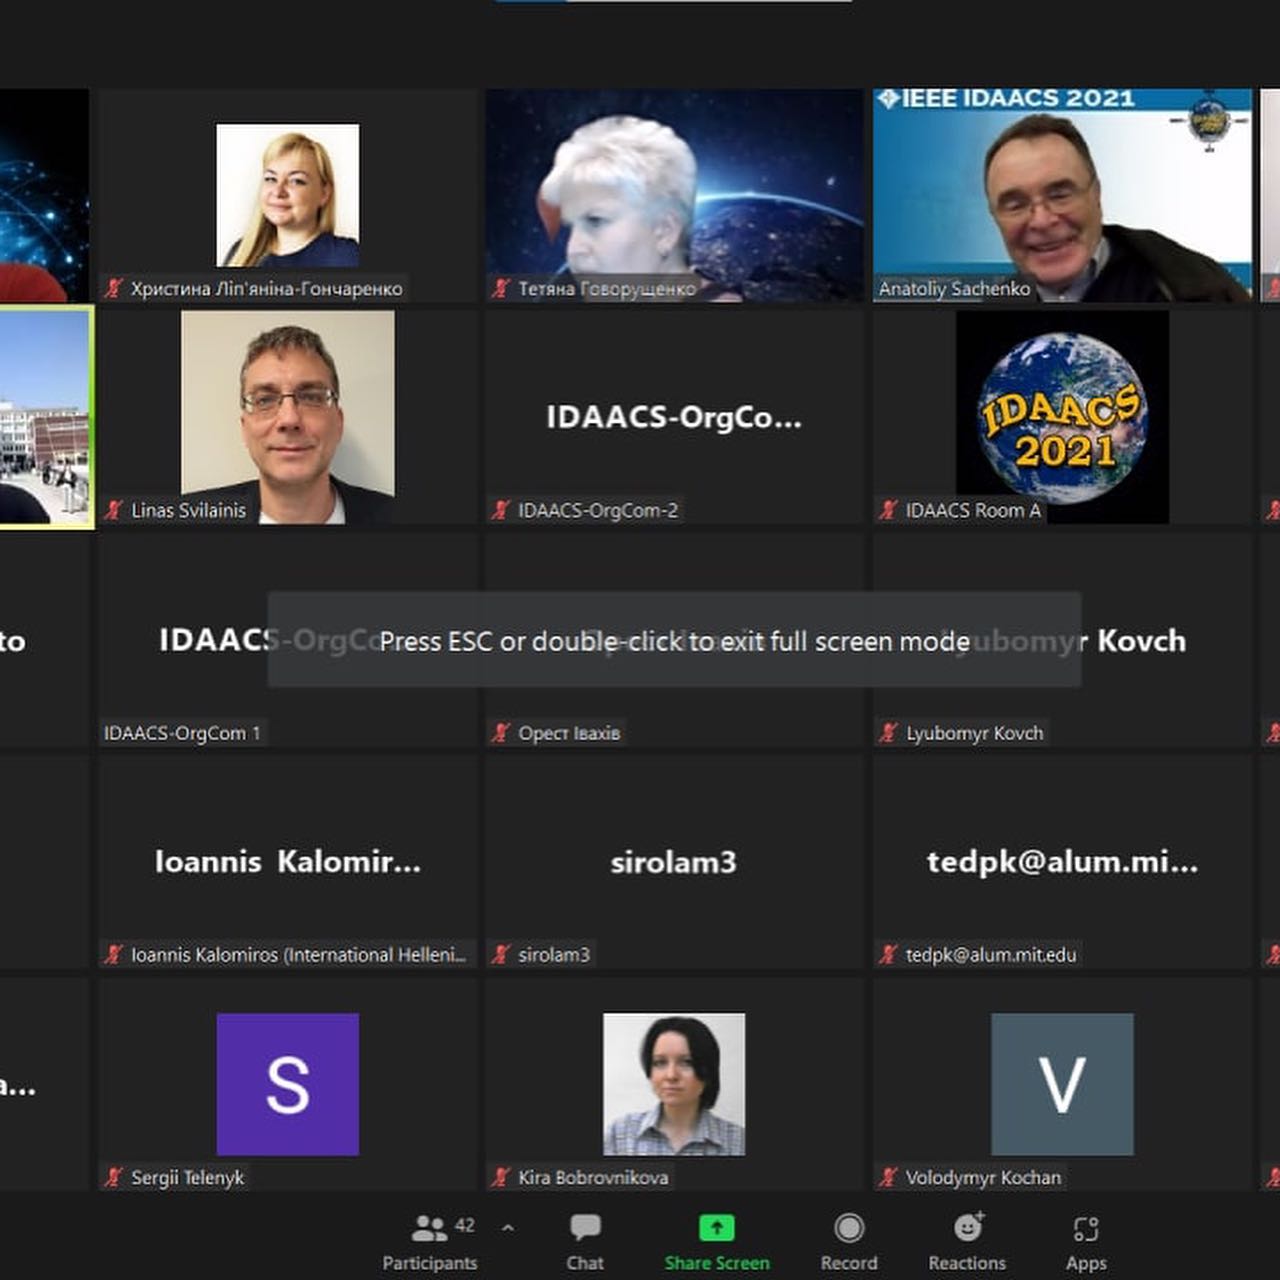The image size is (1280, 1280).
Task: Start recording with the Record button
Action: [849, 1243]
